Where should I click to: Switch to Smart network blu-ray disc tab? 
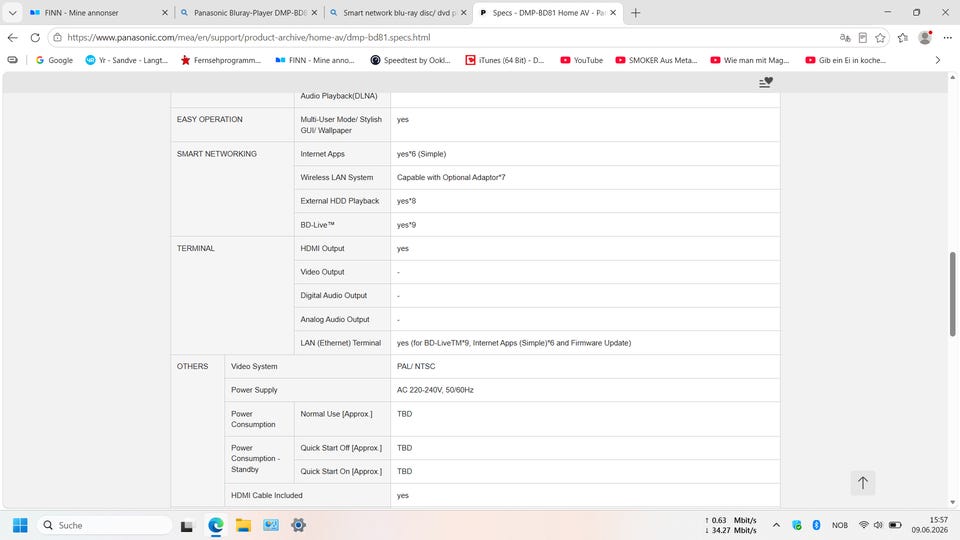tap(398, 12)
